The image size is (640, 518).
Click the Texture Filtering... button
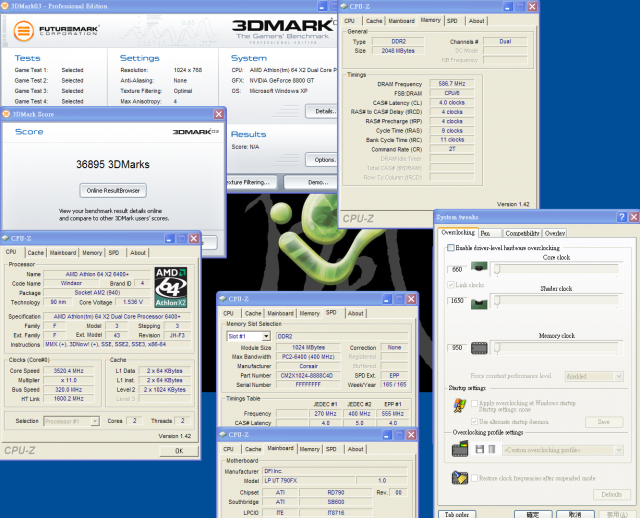coord(251,182)
